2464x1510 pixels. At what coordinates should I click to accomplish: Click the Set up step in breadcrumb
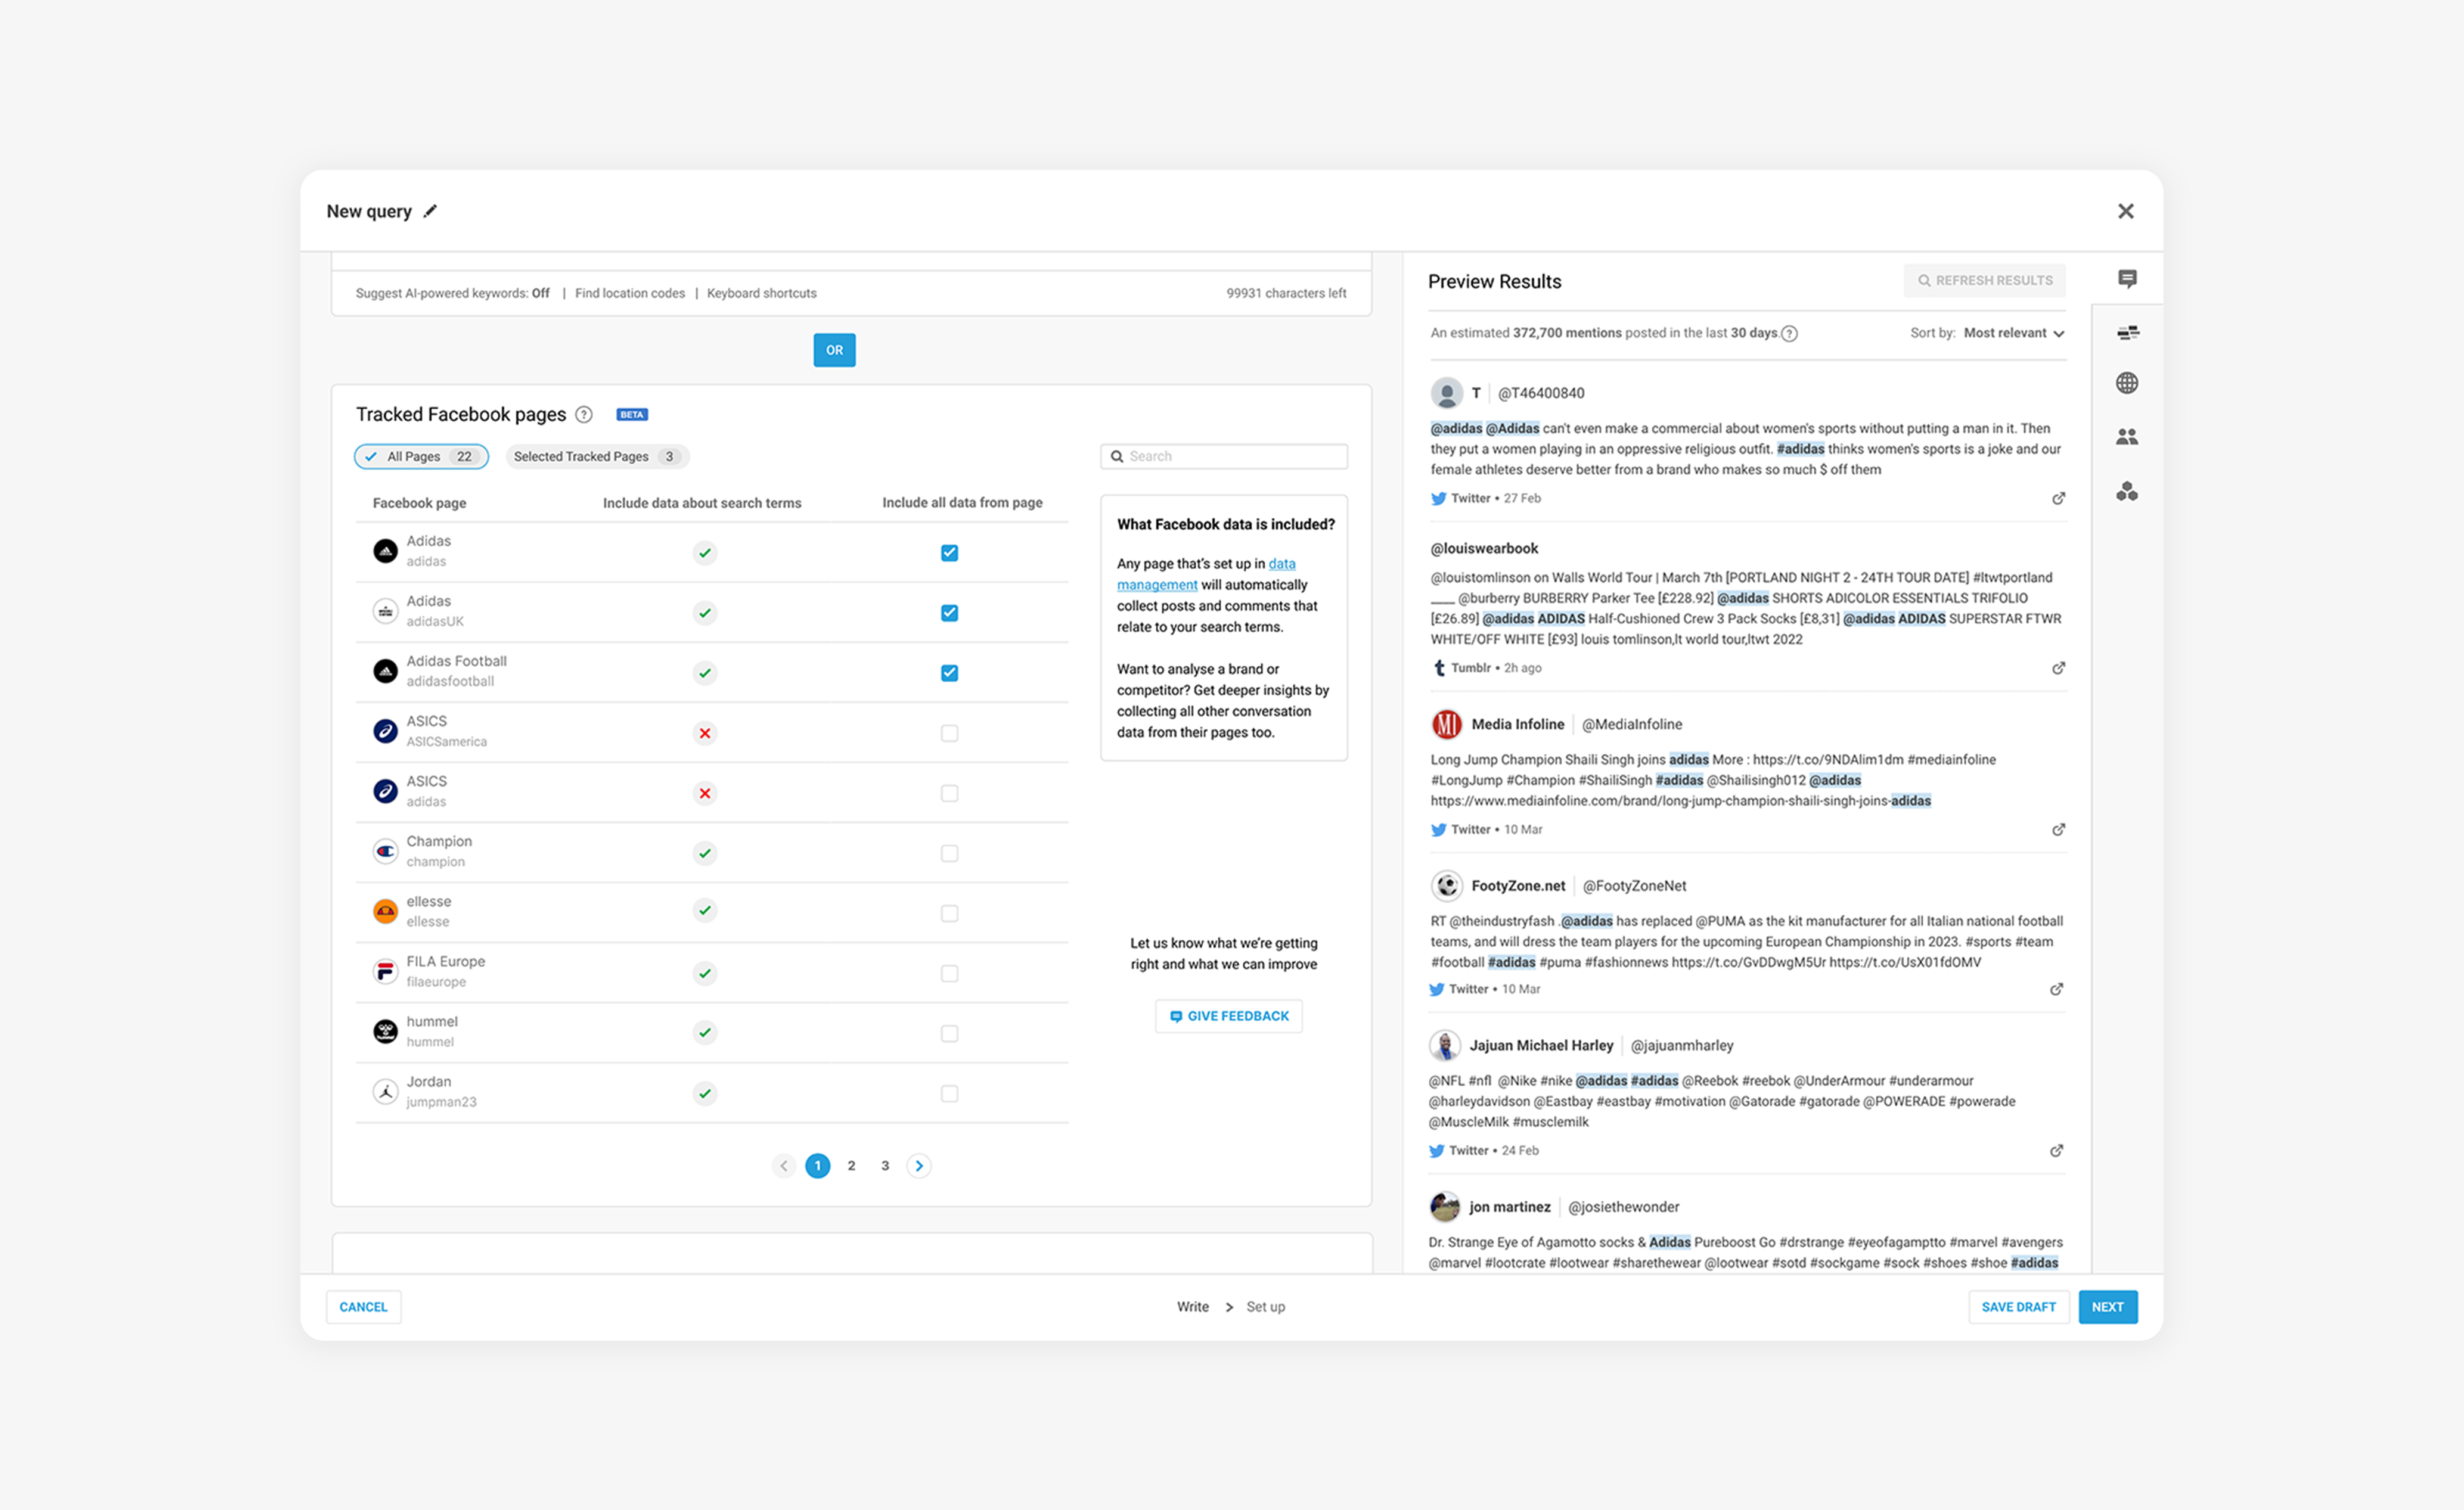[1265, 1306]
